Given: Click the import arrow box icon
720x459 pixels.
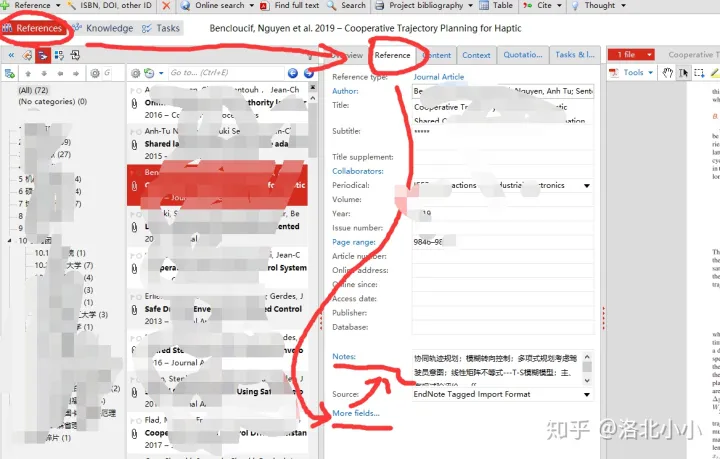Looking at the screenshot, I should tap(75, 56).
